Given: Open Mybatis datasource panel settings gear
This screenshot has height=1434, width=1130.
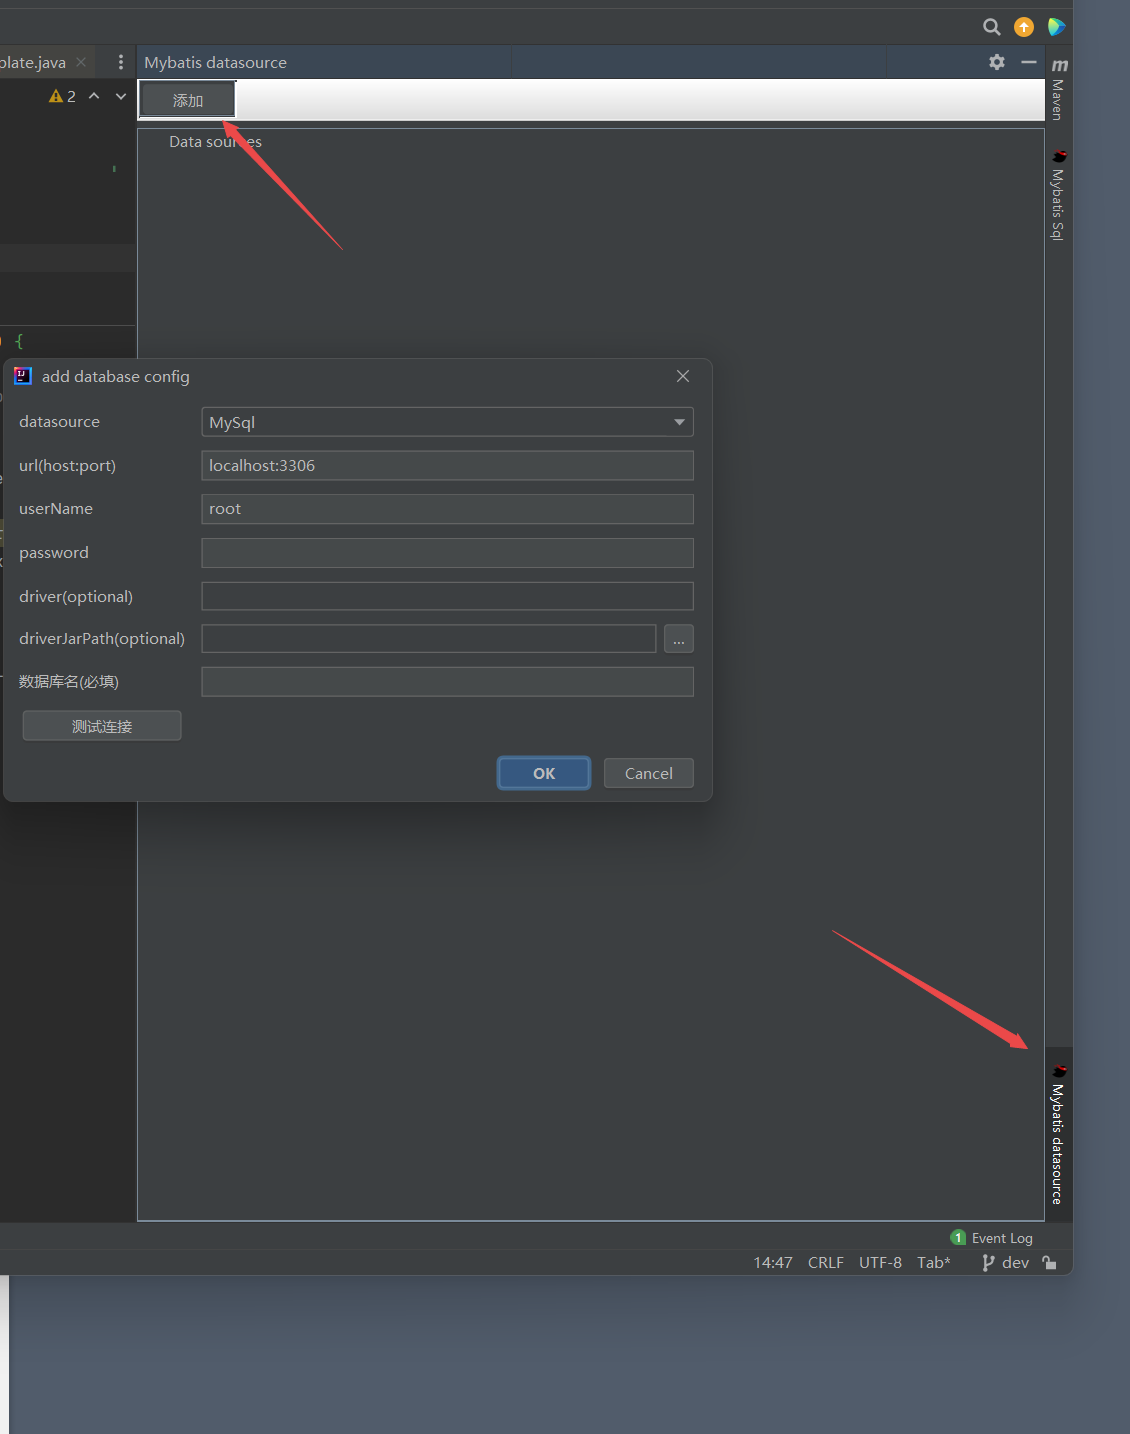Looking at the screenshot, I should (997, 62).
